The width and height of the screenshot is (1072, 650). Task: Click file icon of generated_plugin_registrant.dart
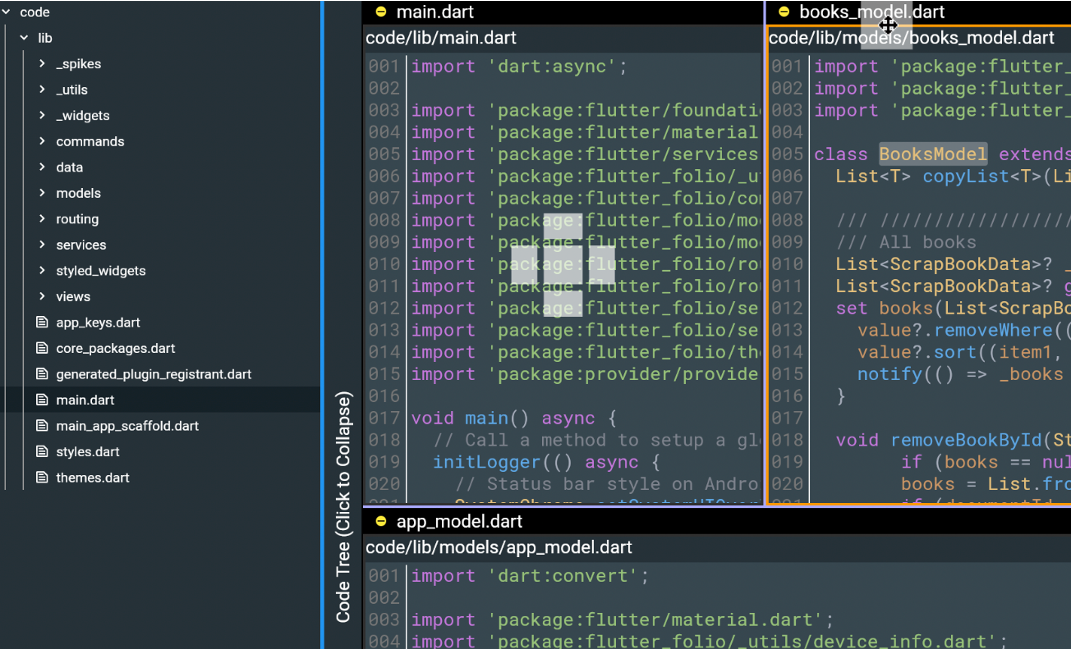coord(42,375)
